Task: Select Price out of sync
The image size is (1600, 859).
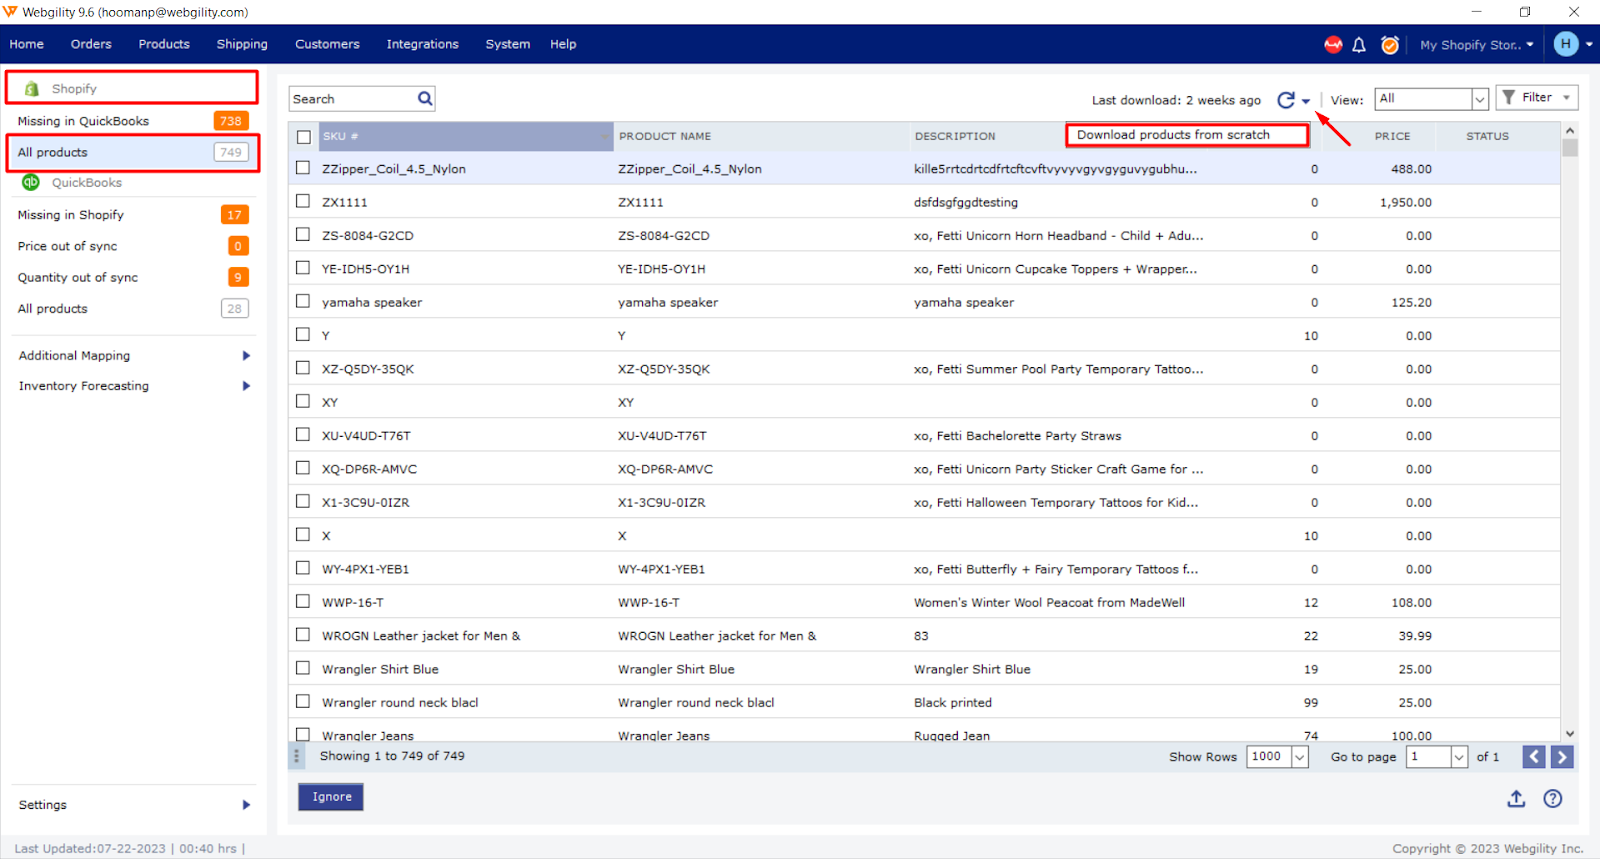Action: coord(133,246)
